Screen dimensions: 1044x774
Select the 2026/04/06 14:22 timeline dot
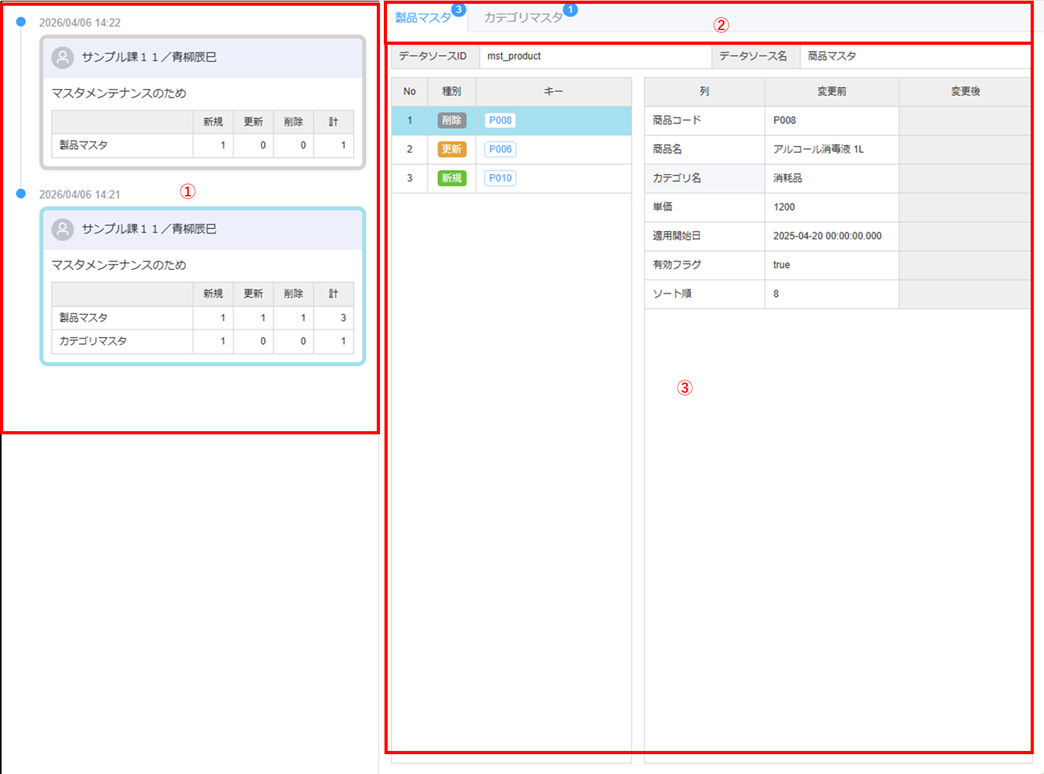(x=21, y=22)
